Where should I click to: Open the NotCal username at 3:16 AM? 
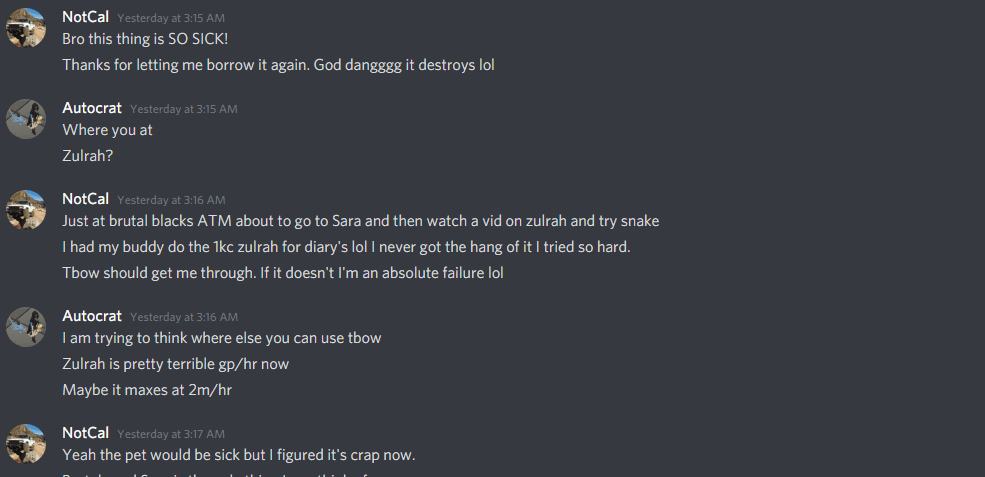[85, 199]
